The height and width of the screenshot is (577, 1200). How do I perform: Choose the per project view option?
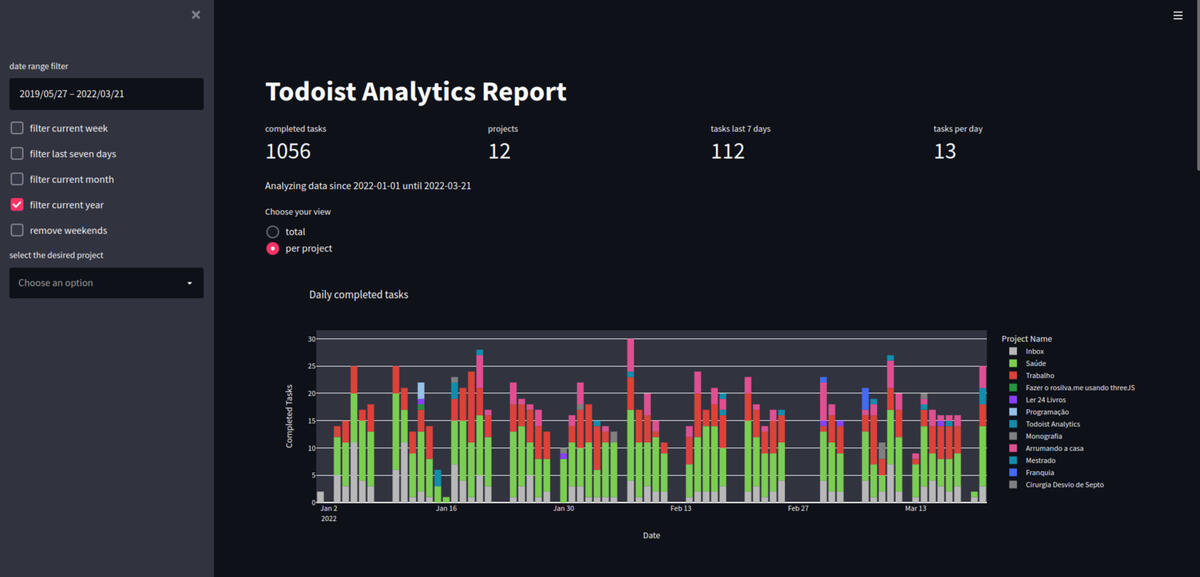[x=272, y=248]
